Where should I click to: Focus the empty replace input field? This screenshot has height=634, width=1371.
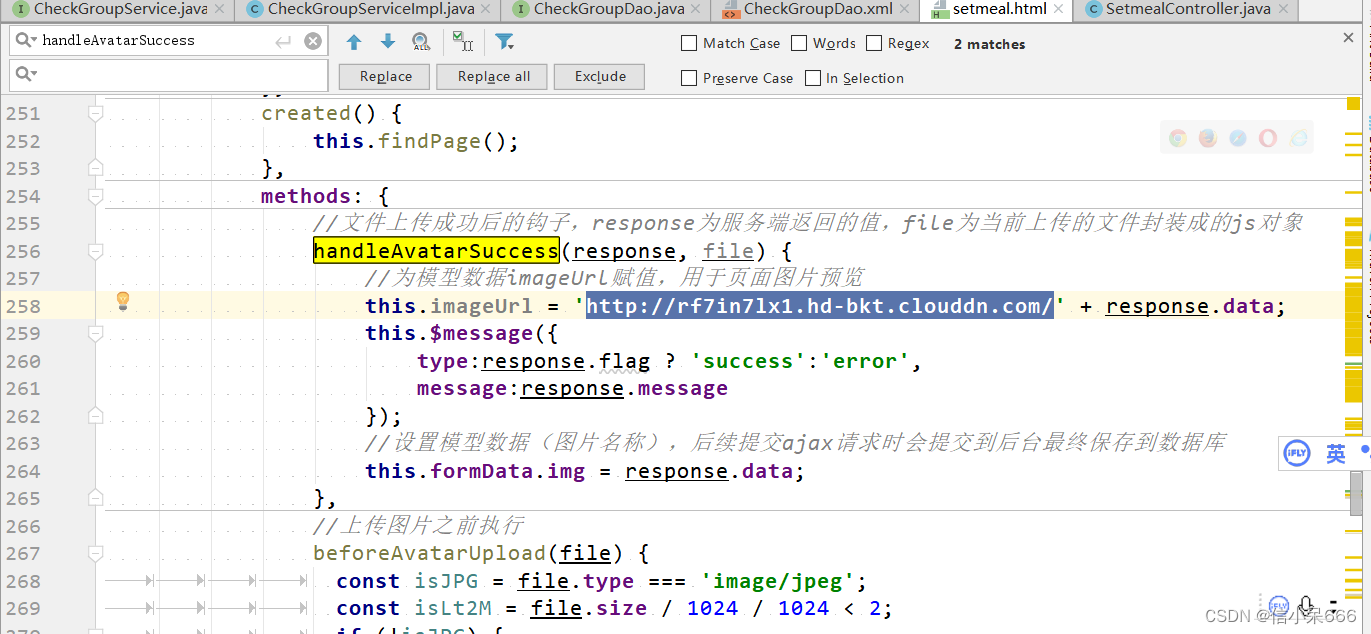point(168,75)
